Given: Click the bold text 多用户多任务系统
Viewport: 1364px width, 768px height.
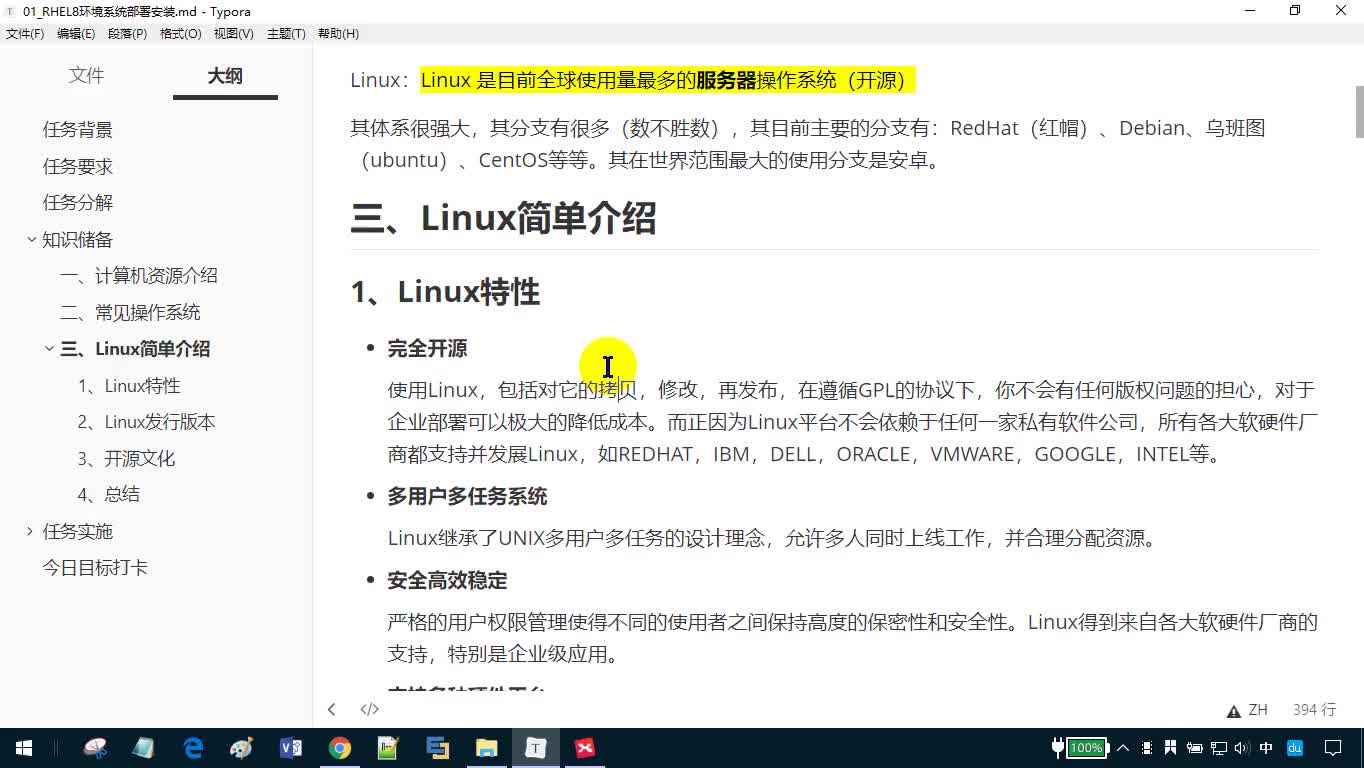Looking at the screenshot, I should tap(467, 496).
